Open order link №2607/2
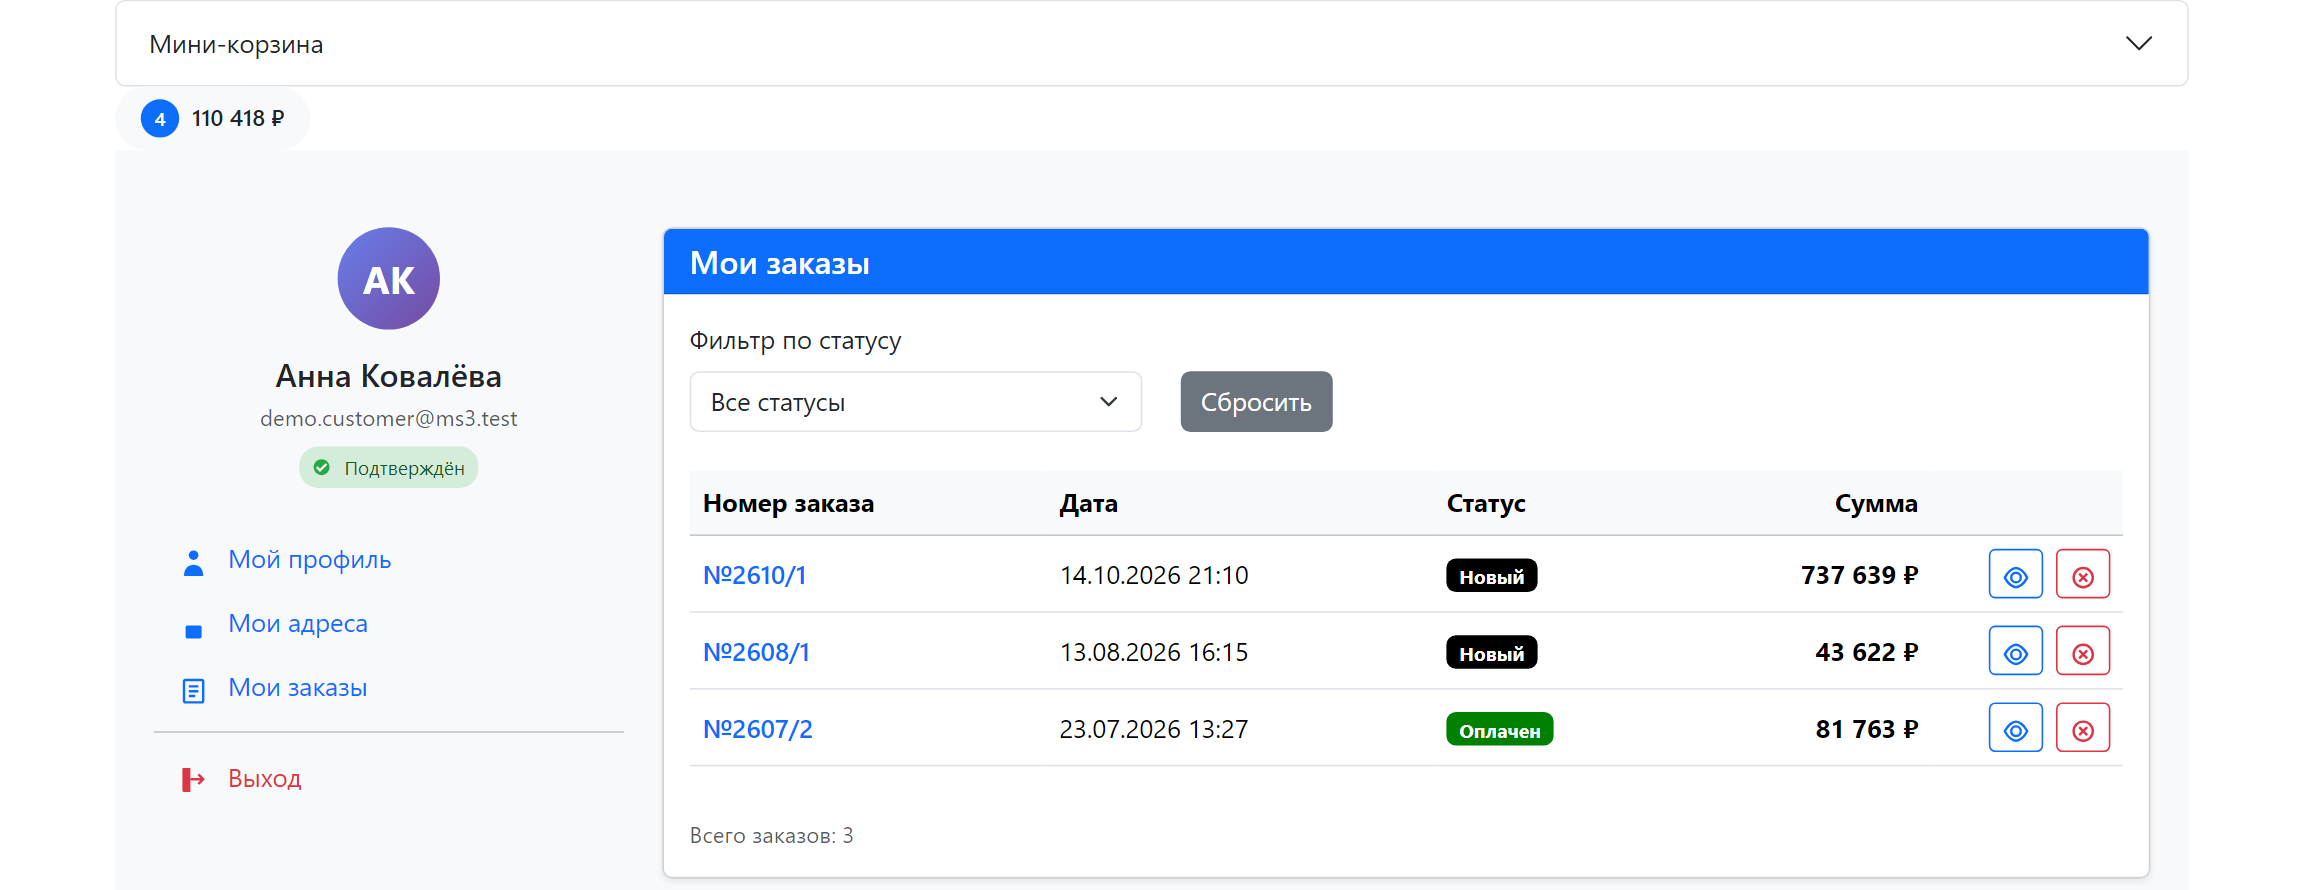 tap(758, 730)
